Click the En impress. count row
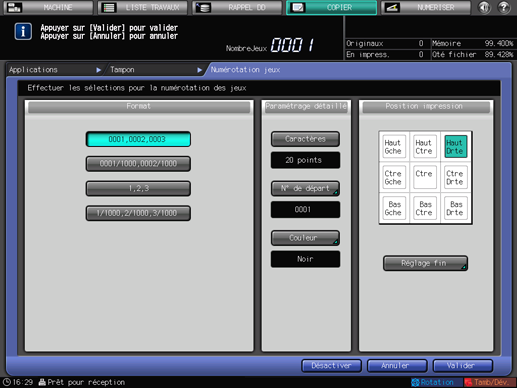The image size is (517, 388). tap(387, 54)
